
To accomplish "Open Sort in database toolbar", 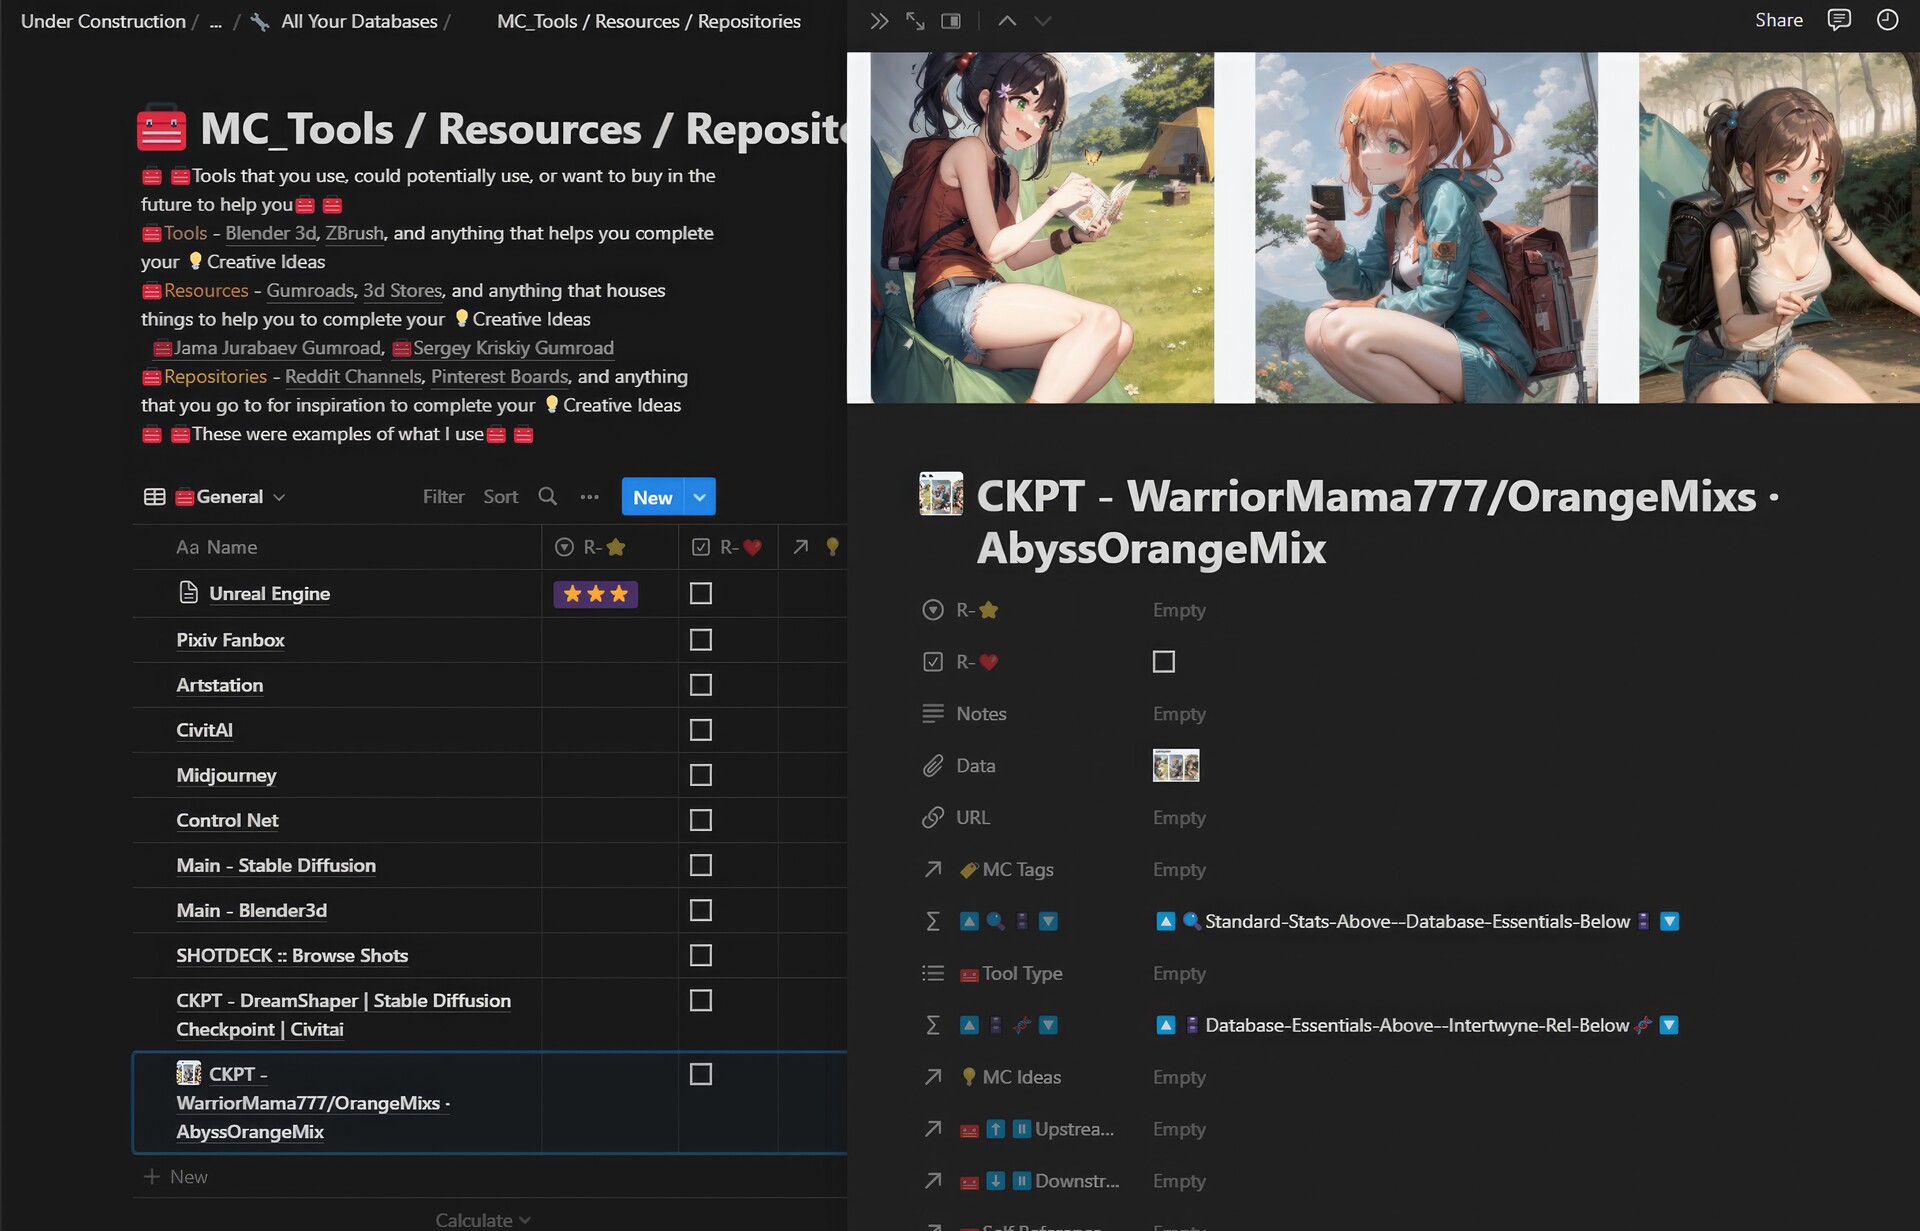I will click(500, 497).
